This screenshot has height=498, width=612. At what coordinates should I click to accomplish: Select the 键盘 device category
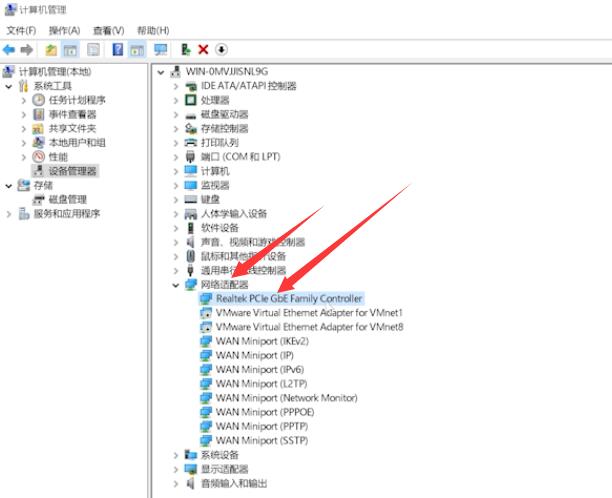pos(210,199)
